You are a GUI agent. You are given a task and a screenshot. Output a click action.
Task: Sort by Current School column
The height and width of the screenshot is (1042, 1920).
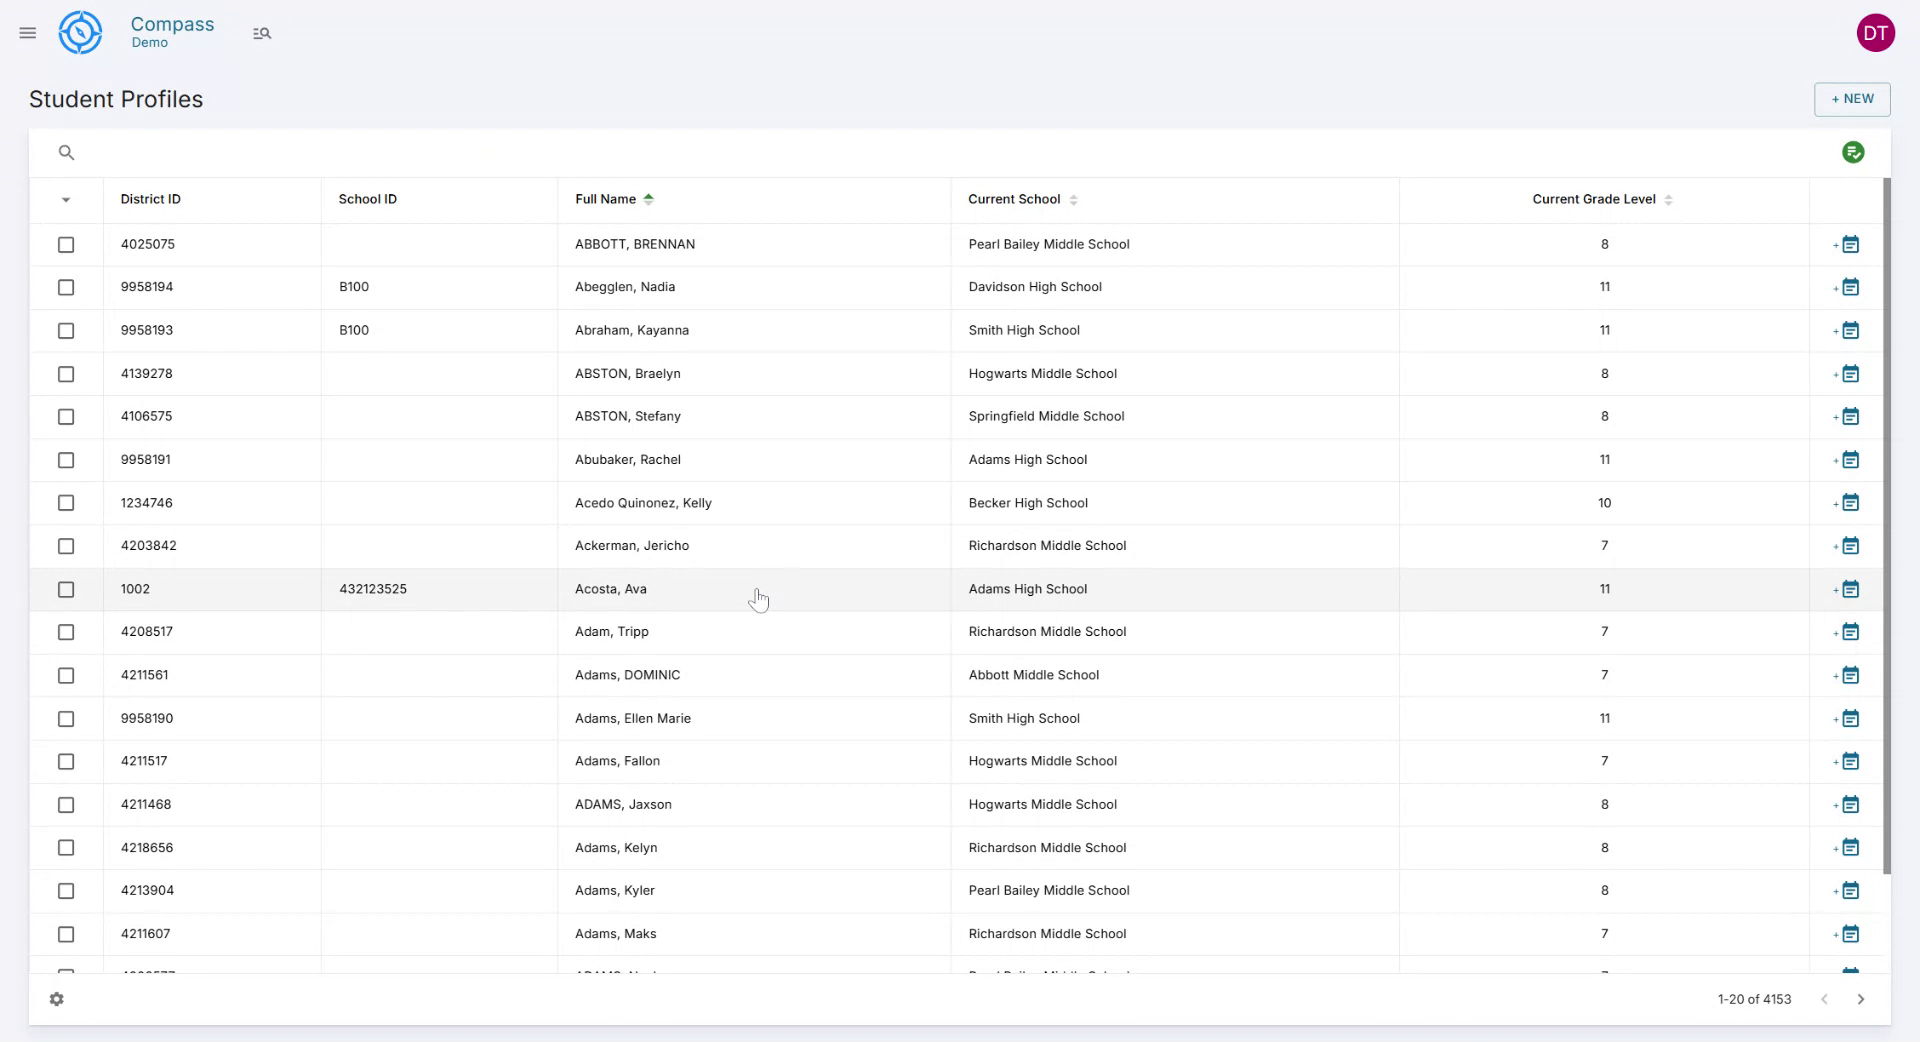(1014, 199)
